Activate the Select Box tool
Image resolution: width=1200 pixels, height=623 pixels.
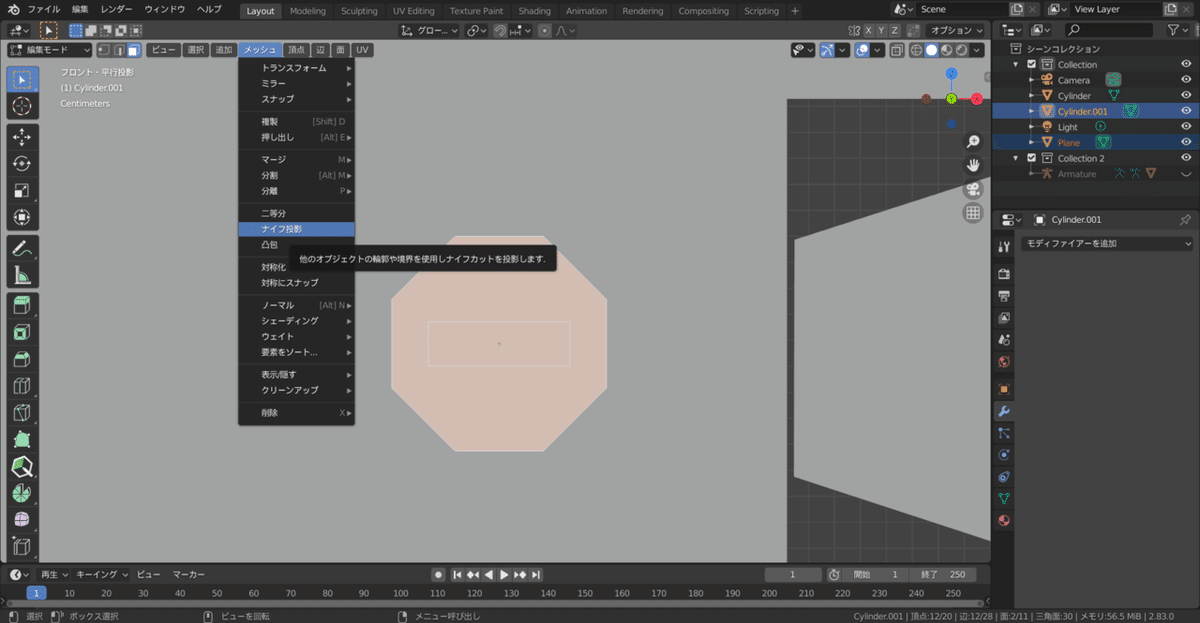click(22, 79)
